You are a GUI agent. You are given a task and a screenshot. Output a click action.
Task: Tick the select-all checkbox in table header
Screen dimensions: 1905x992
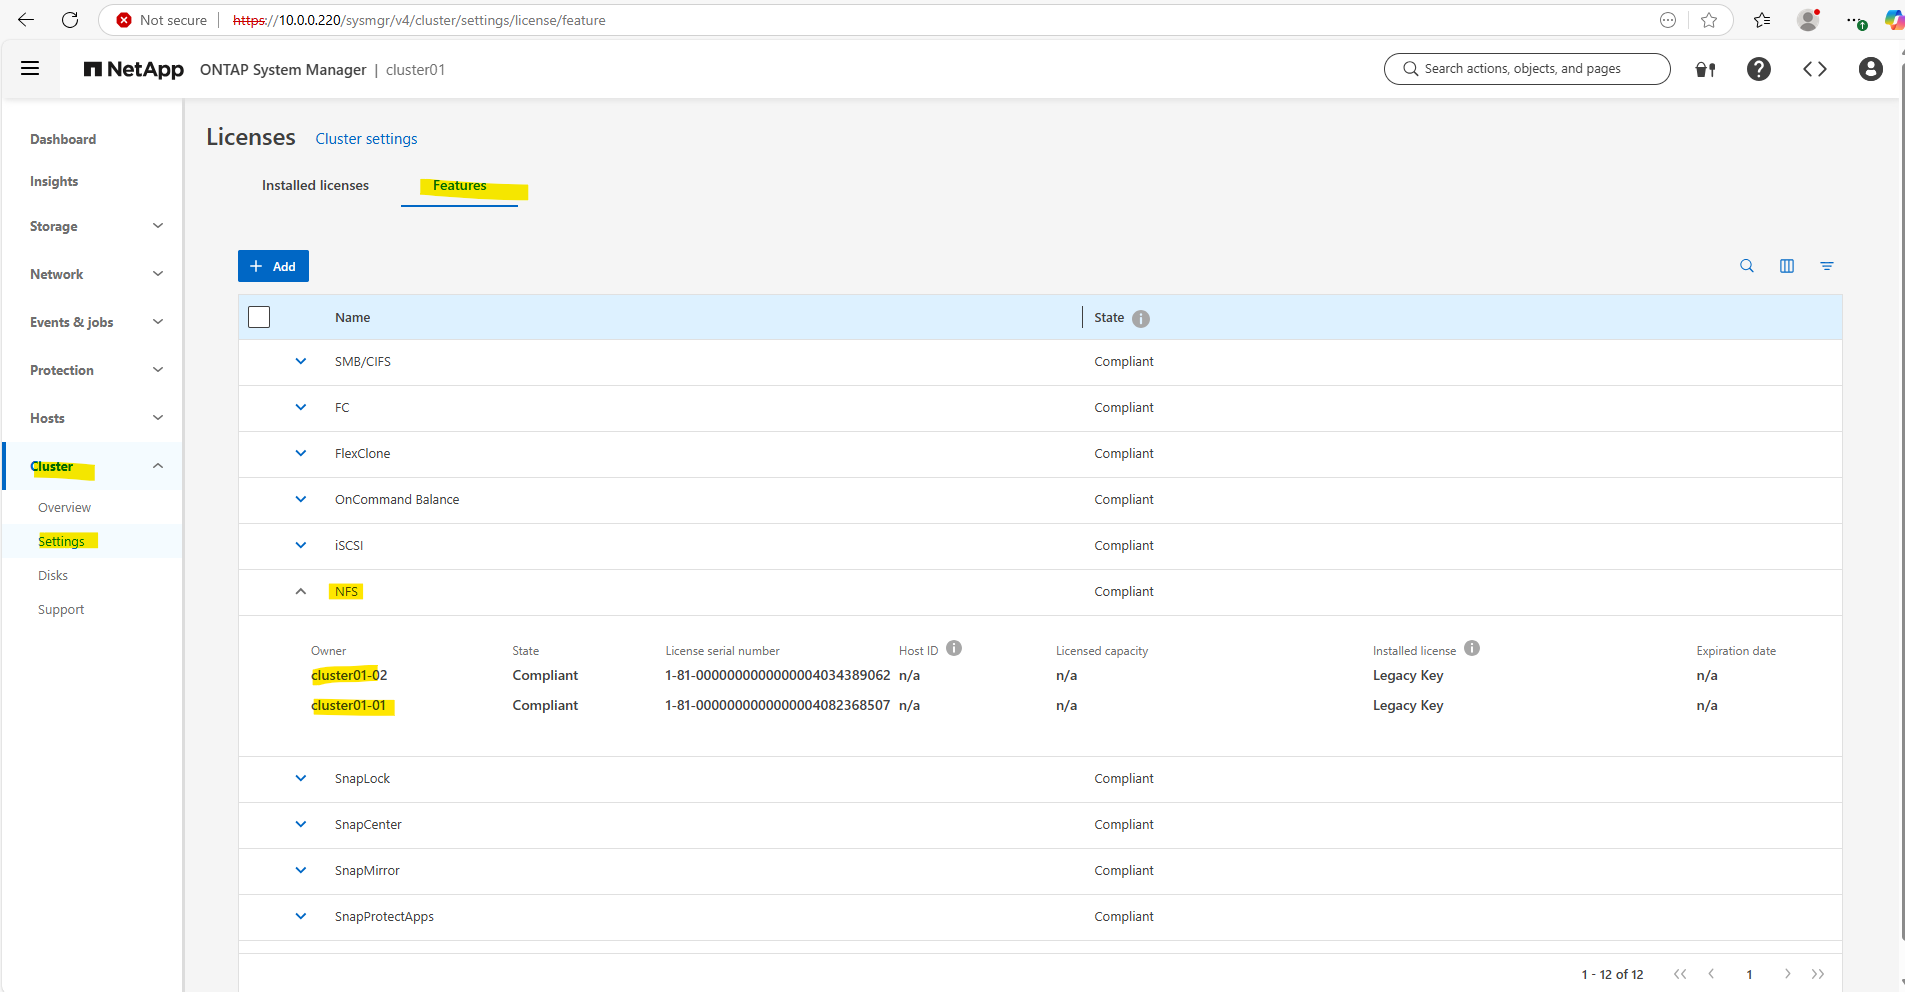[259, 317]
